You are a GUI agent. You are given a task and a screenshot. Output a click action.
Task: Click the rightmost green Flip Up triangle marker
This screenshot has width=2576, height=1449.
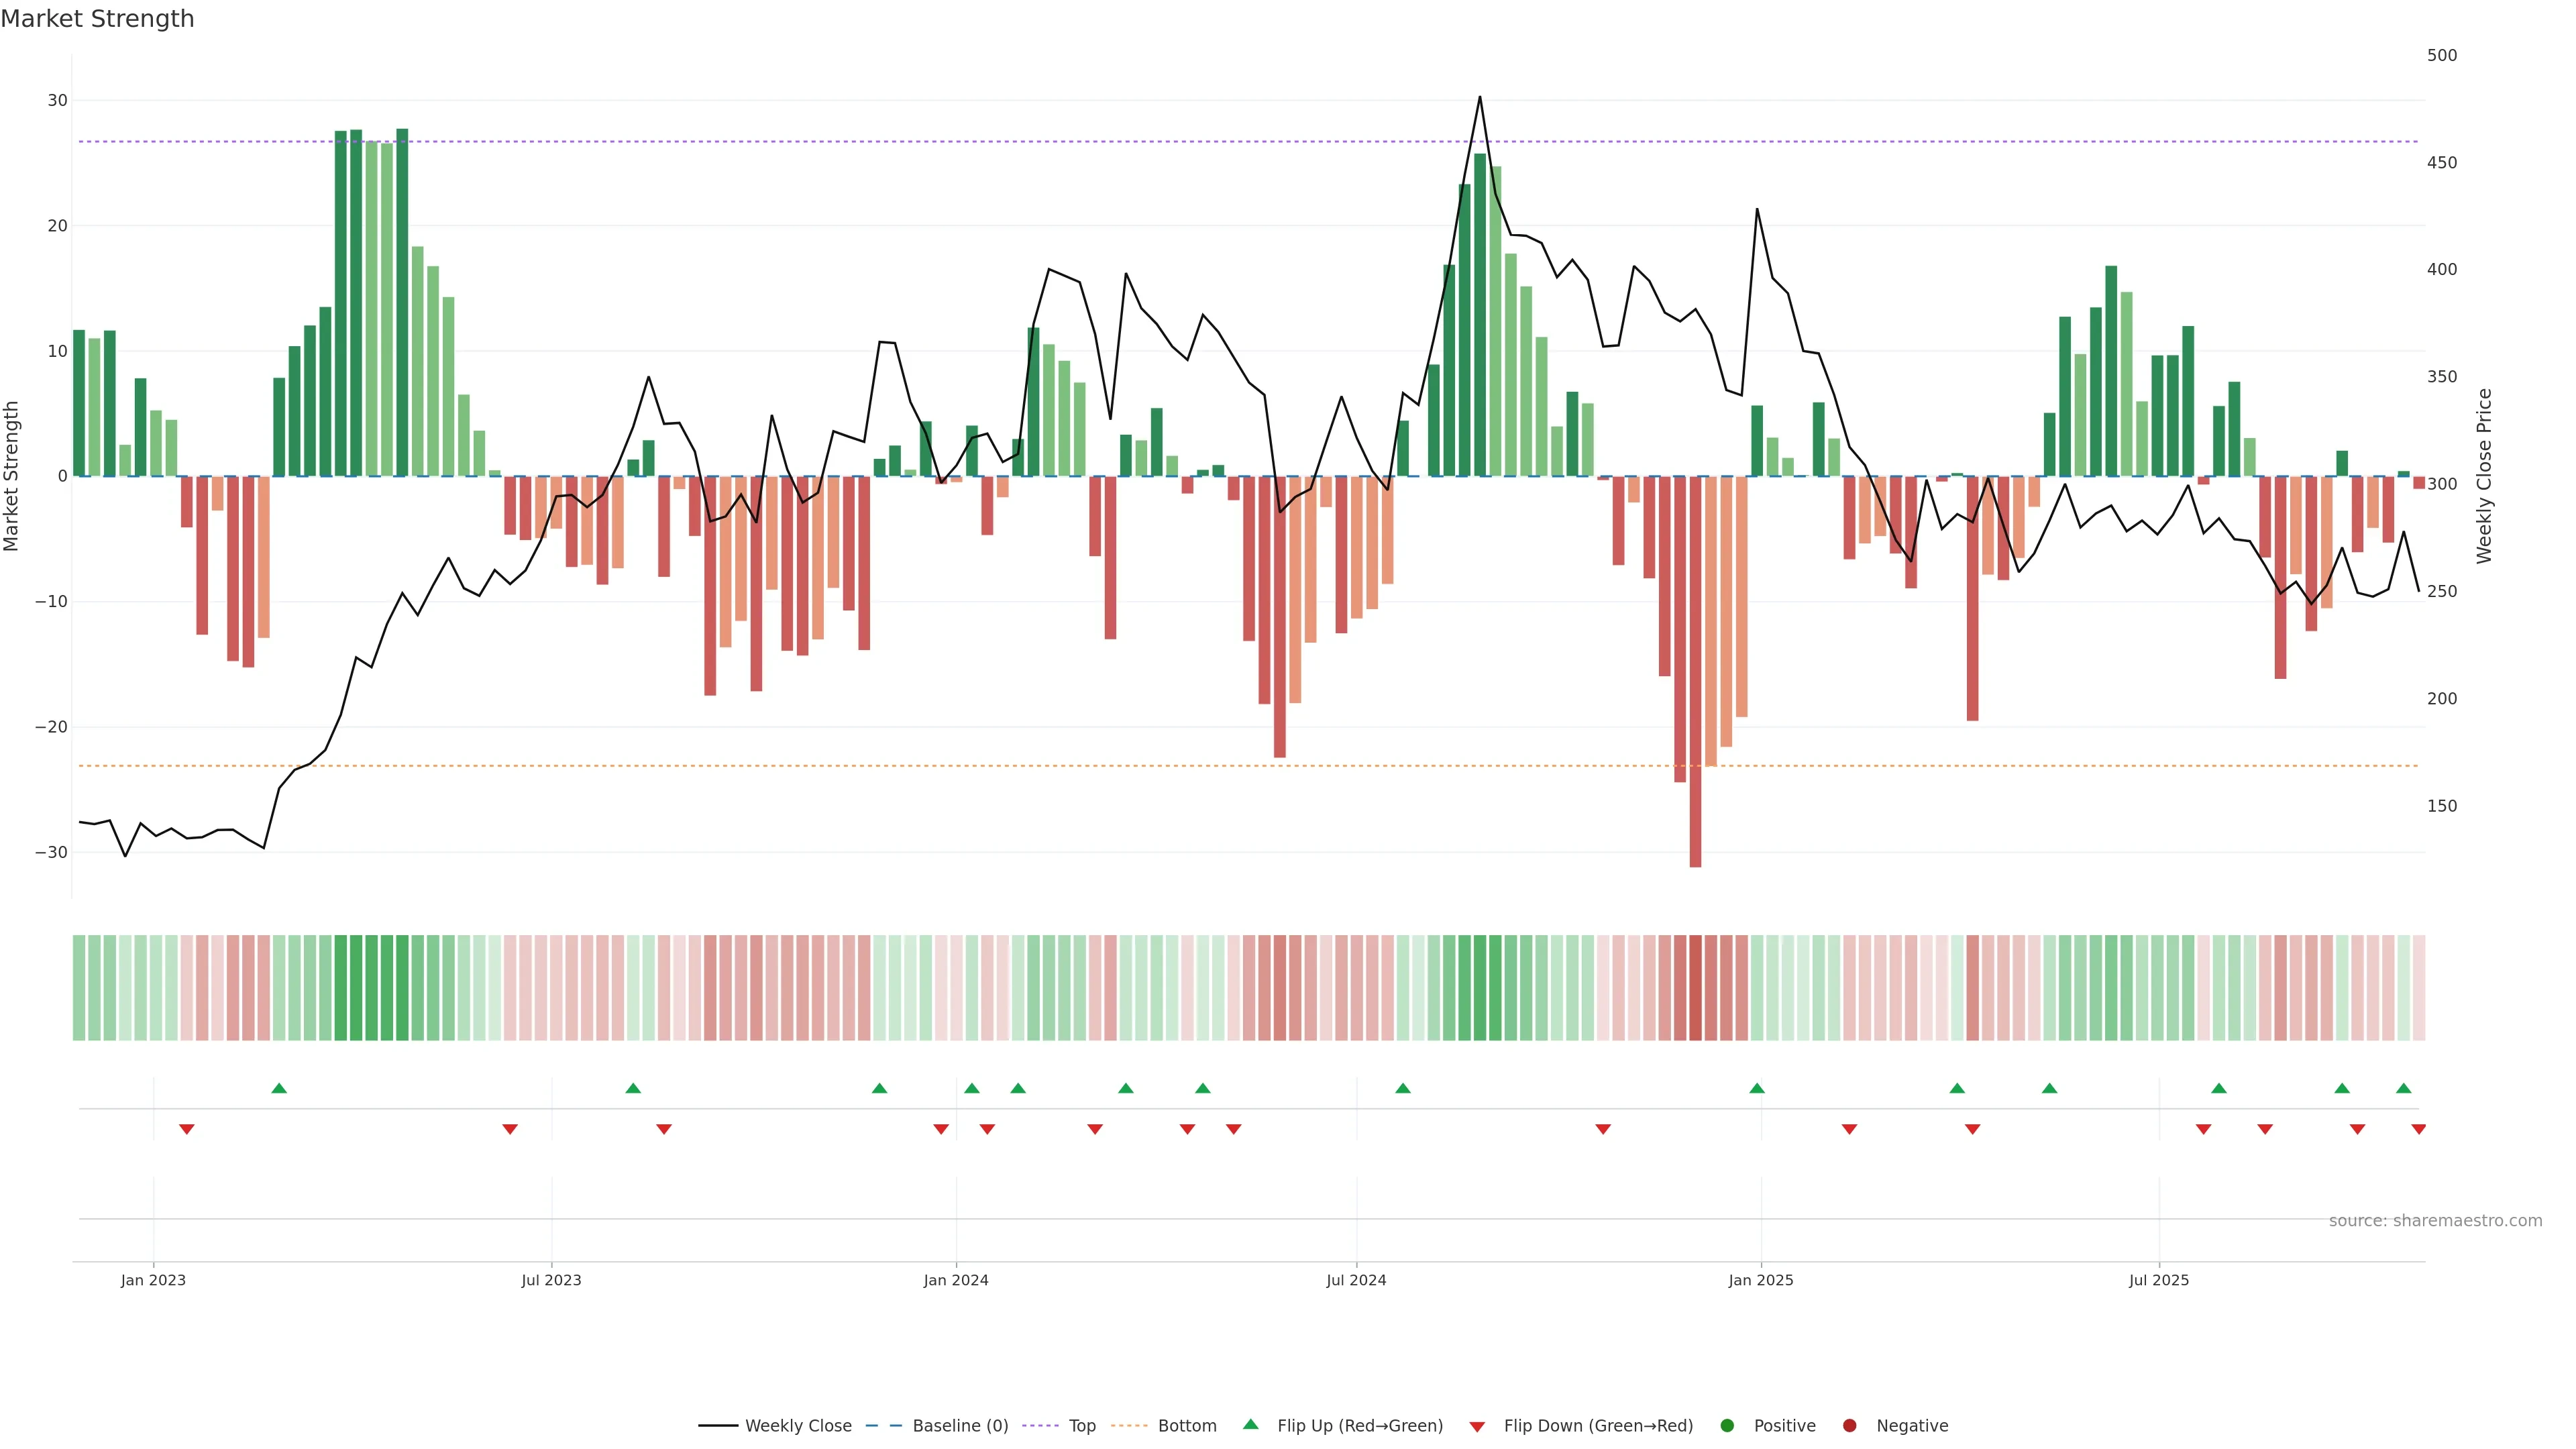(2403, 1088)
